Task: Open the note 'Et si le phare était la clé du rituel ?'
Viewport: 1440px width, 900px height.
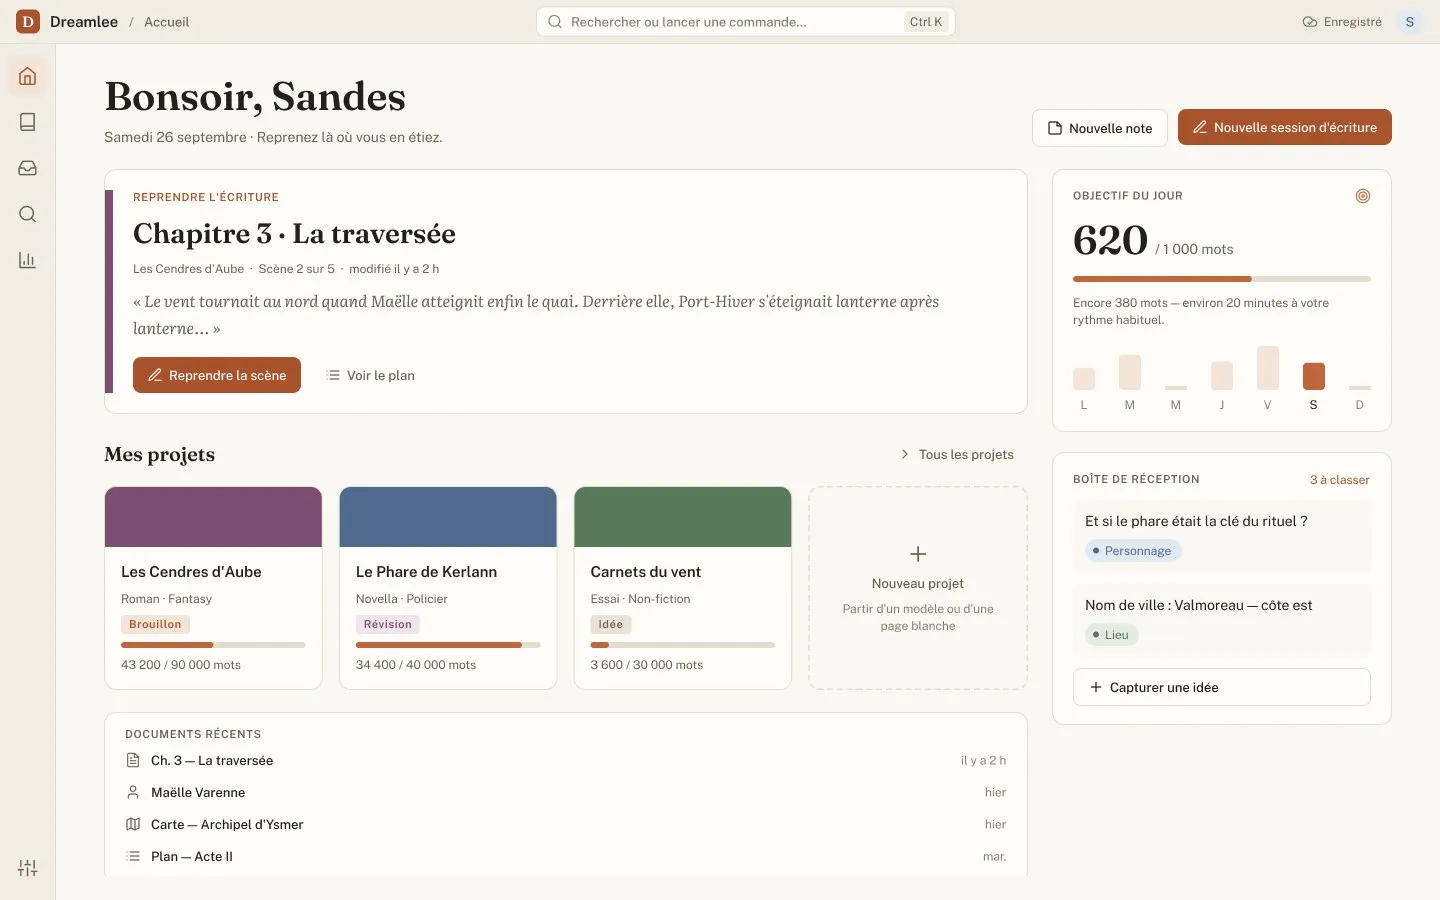Action: click(x=1222, y=536)
